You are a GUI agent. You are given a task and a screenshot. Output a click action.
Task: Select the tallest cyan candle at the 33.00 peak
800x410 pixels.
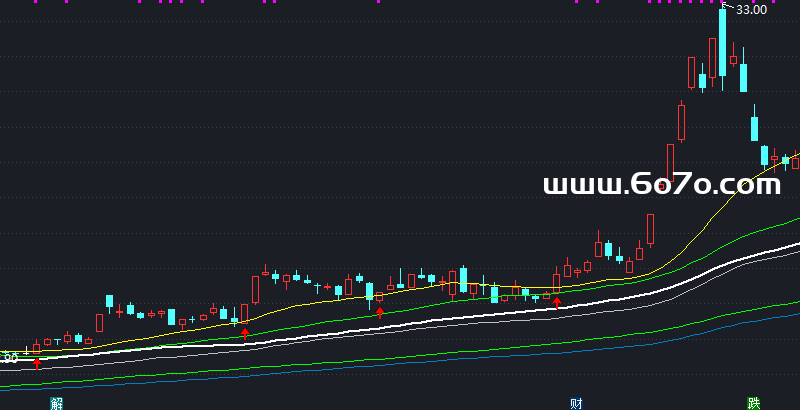(722, 42)
